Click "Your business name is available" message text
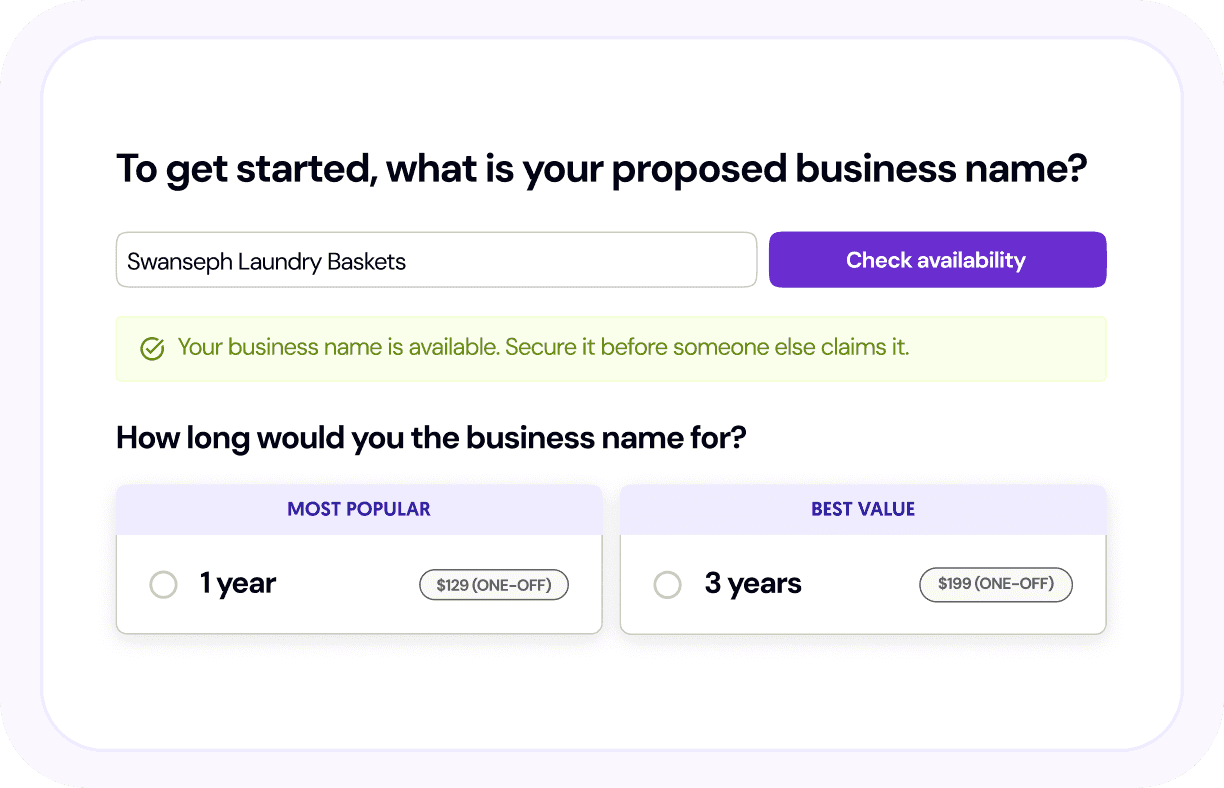Image resolution: width=1224 pixels, height=788 pixels. [338, 348]
